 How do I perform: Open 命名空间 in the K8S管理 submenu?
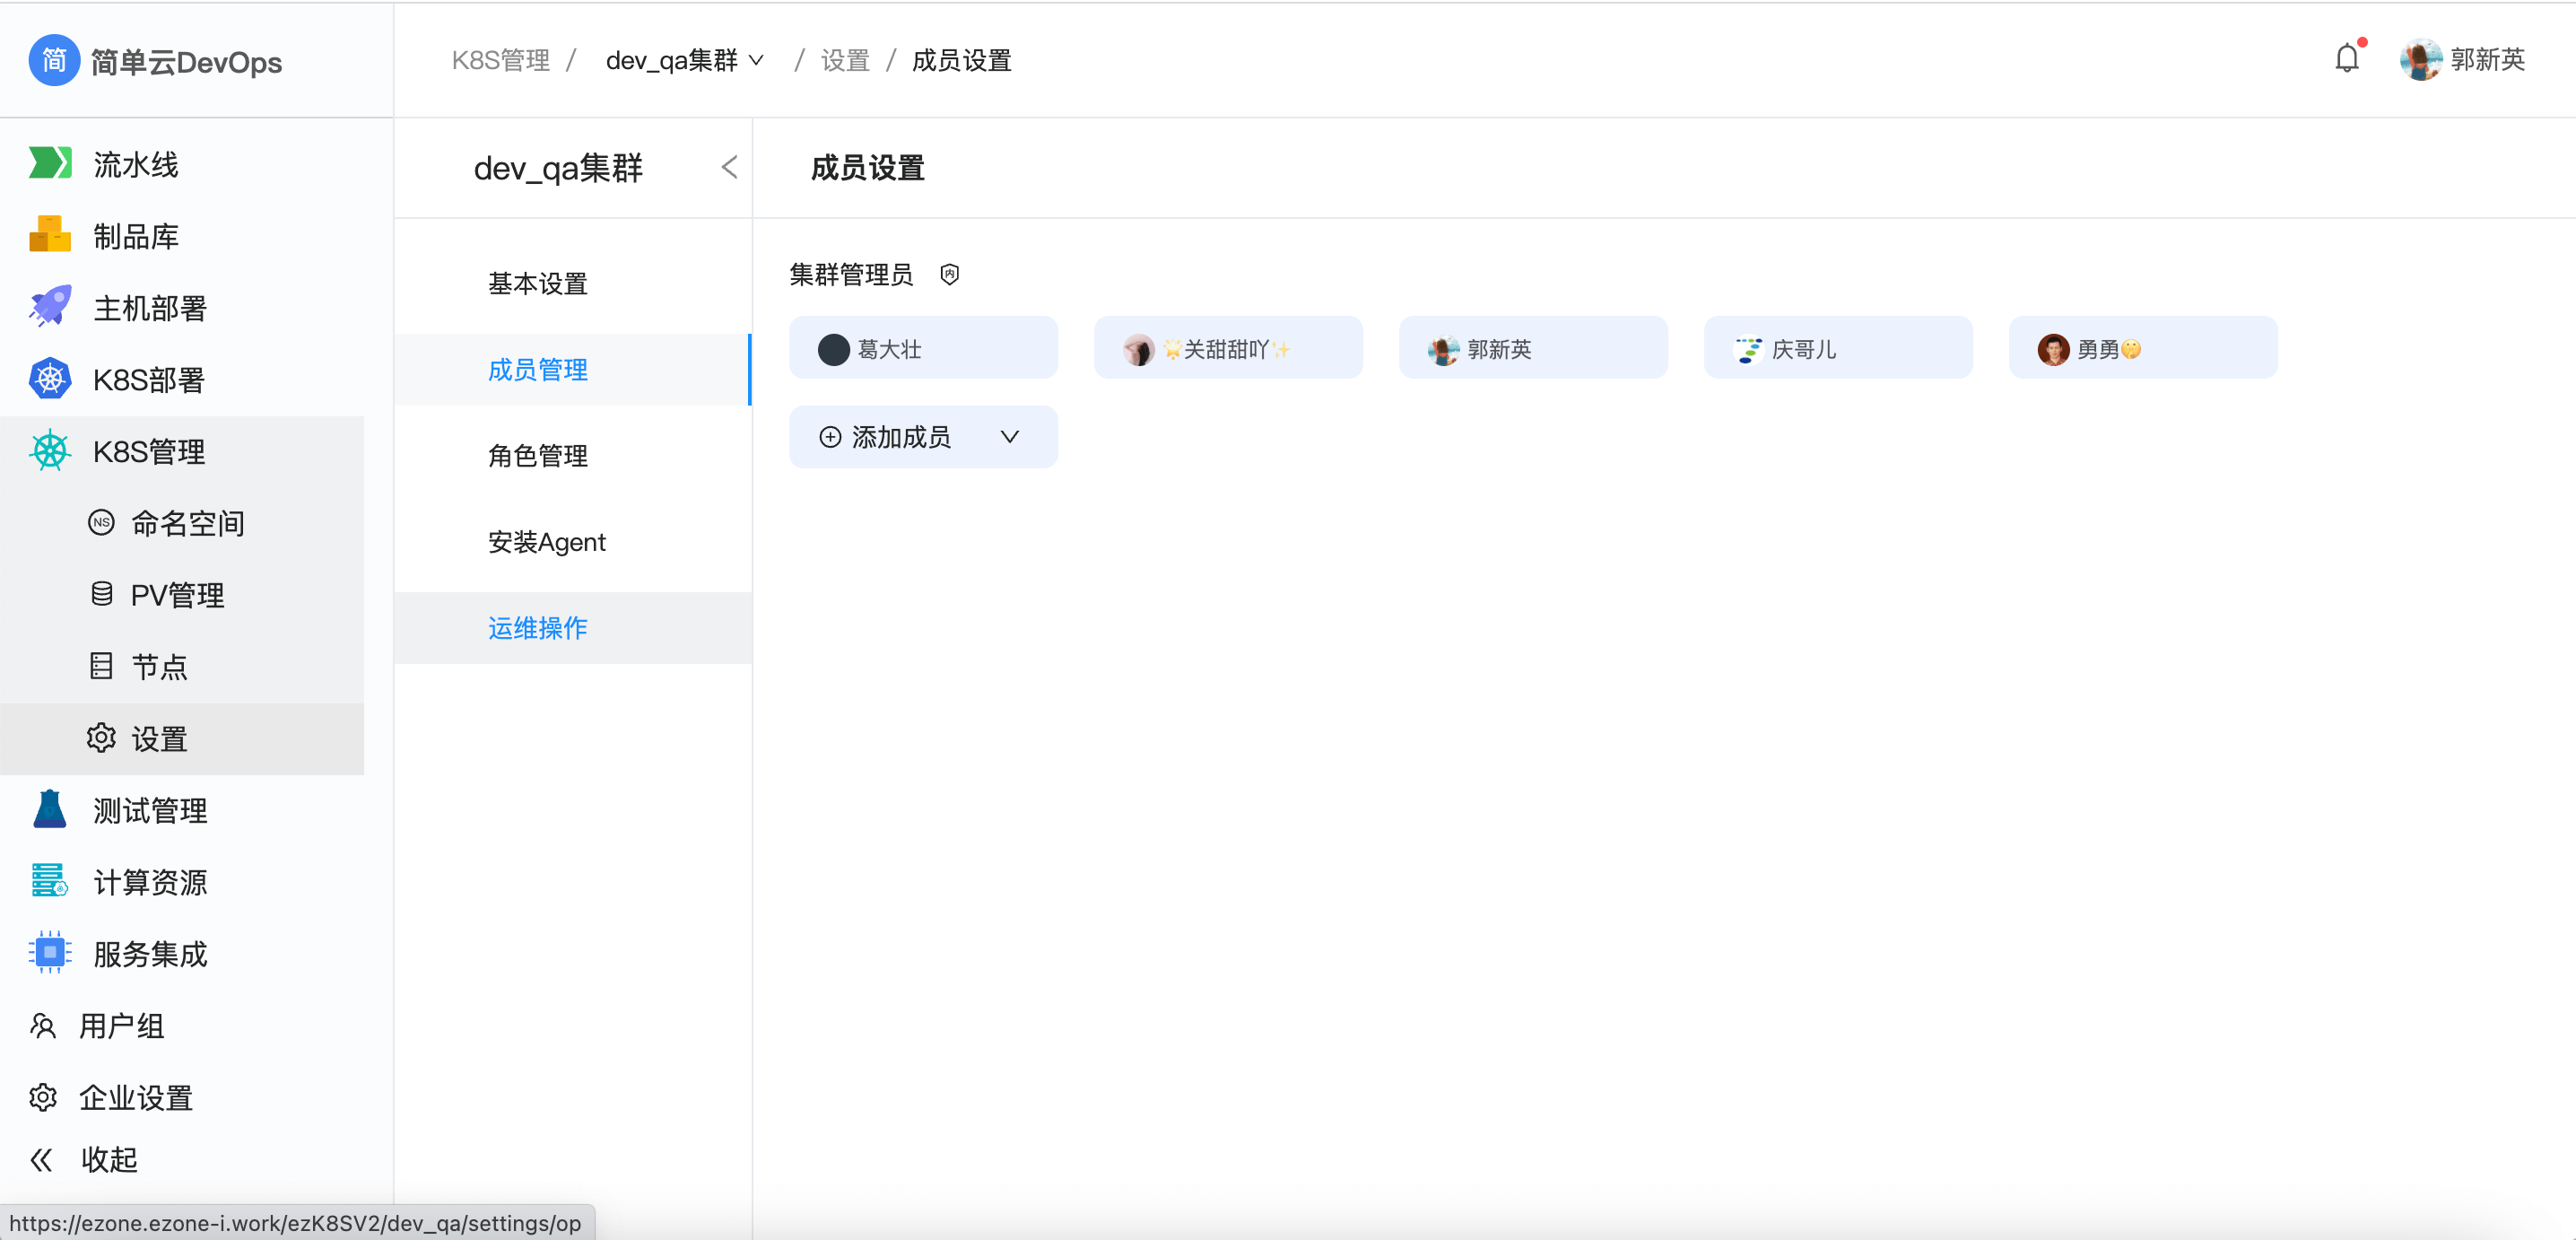pyautogui.click(x=187, y=523)
